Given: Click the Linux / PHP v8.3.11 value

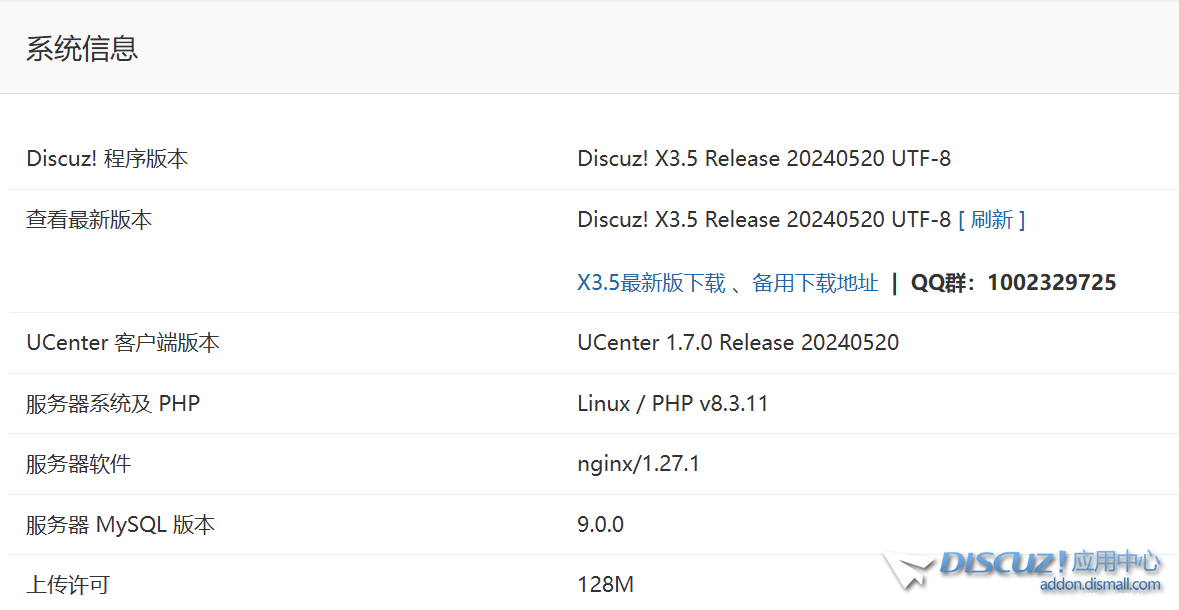Looking at the screenshot, I should click(x=672, y=404).
